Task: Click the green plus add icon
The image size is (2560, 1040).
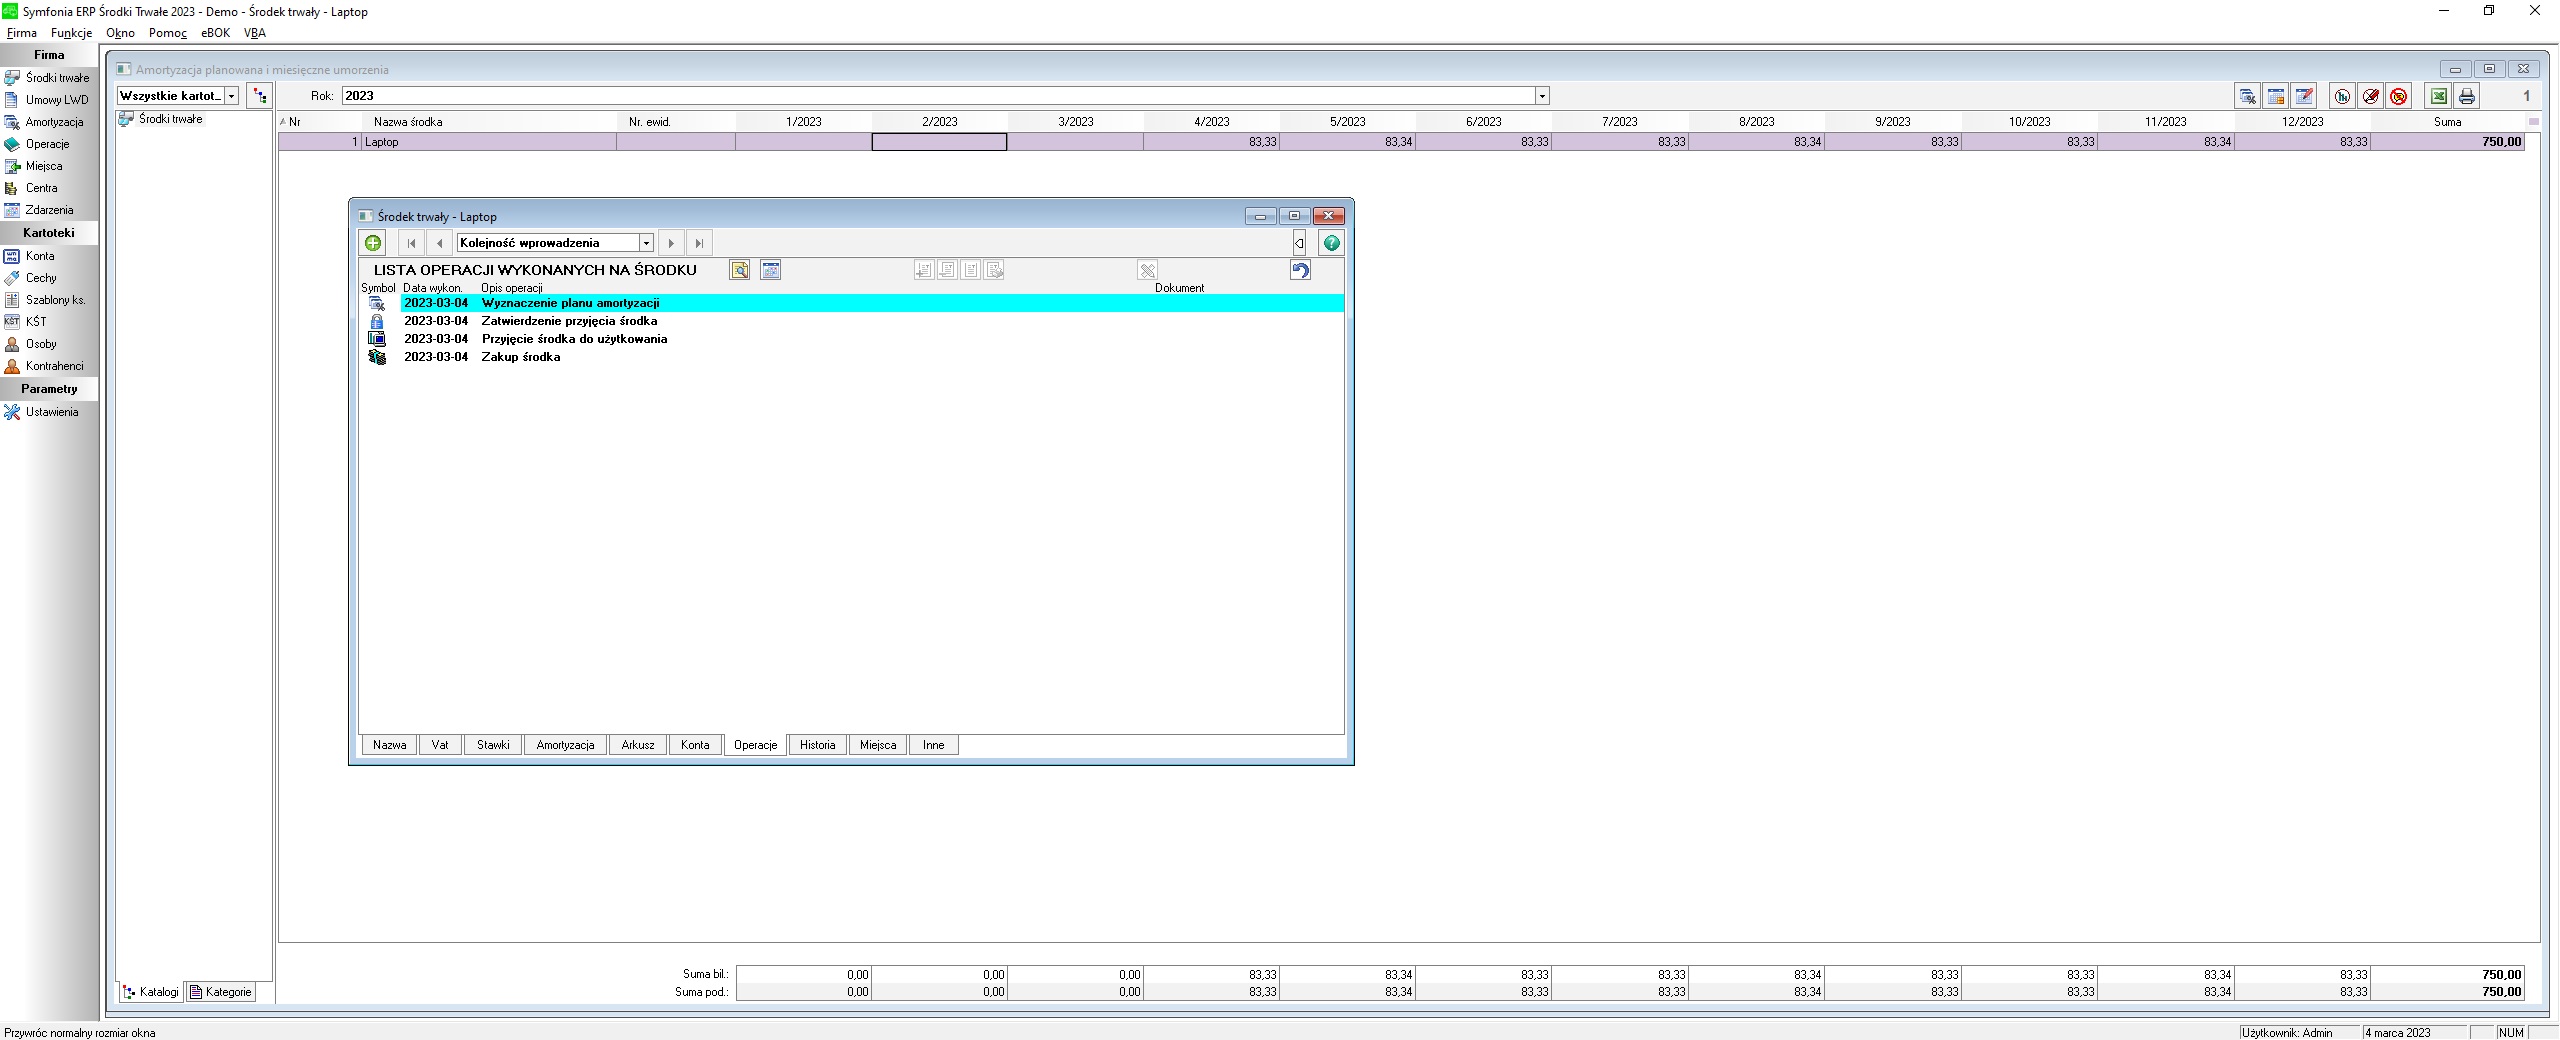Action: point(373,243)
